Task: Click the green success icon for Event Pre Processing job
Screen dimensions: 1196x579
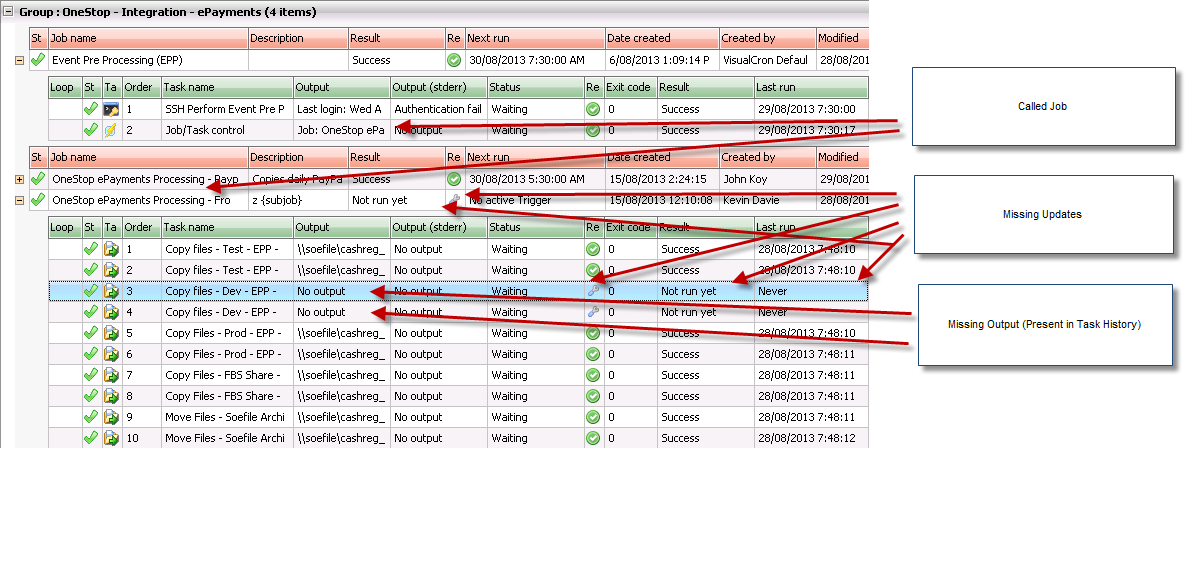Action: click(x=454, y=60)
